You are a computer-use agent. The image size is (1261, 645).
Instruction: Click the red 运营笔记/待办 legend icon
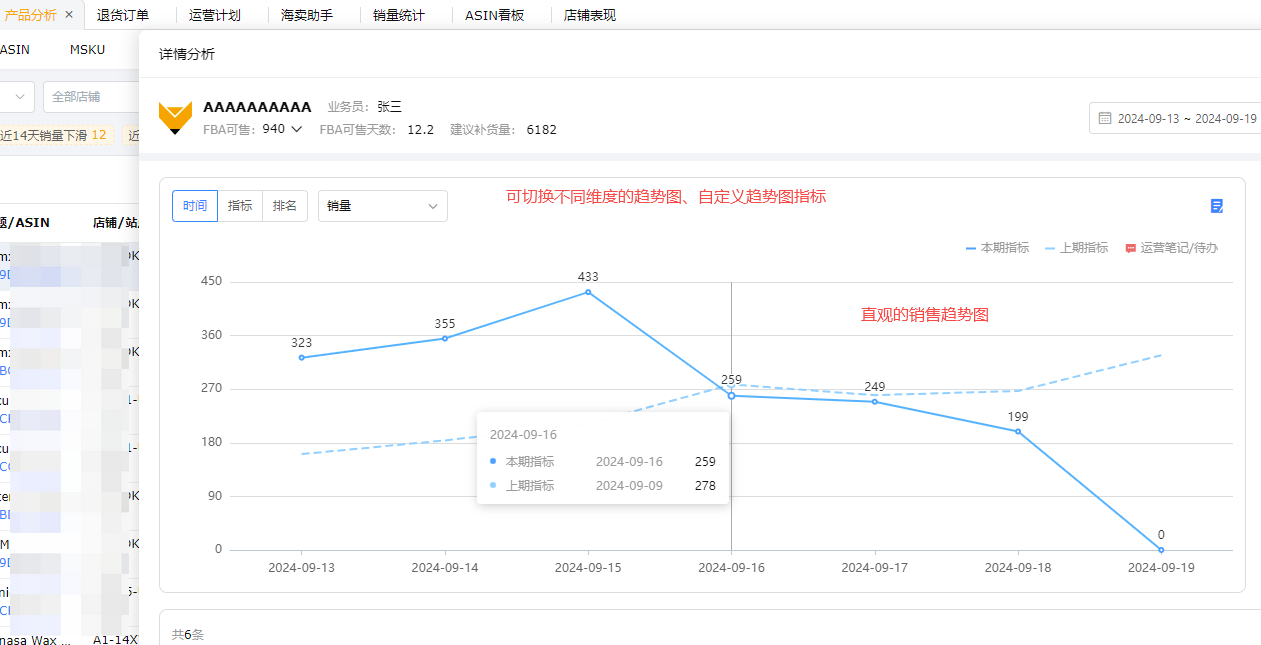[x=1131, y=248]
